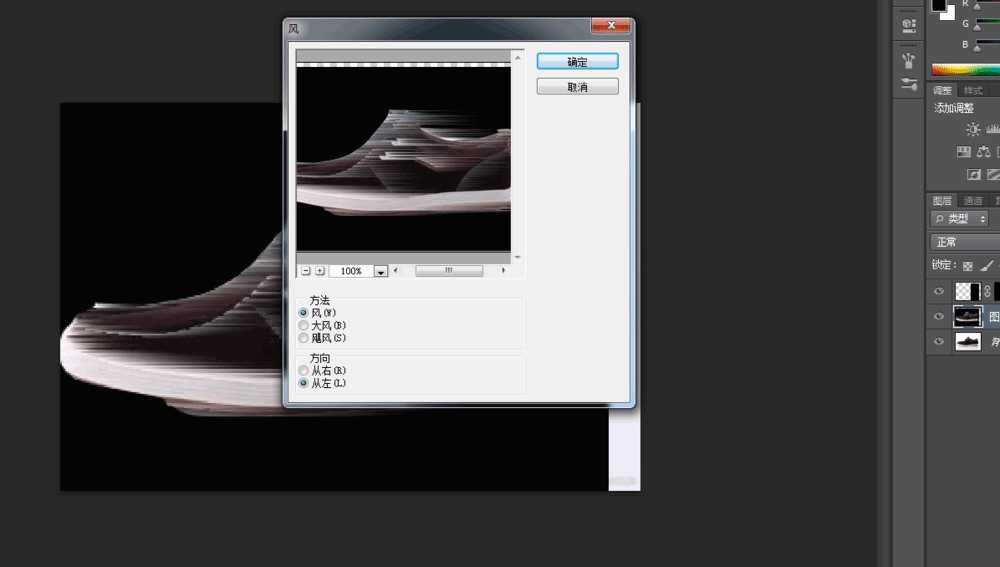Click the Brightness/Contrast sun adjustment icon

point(973,130)
